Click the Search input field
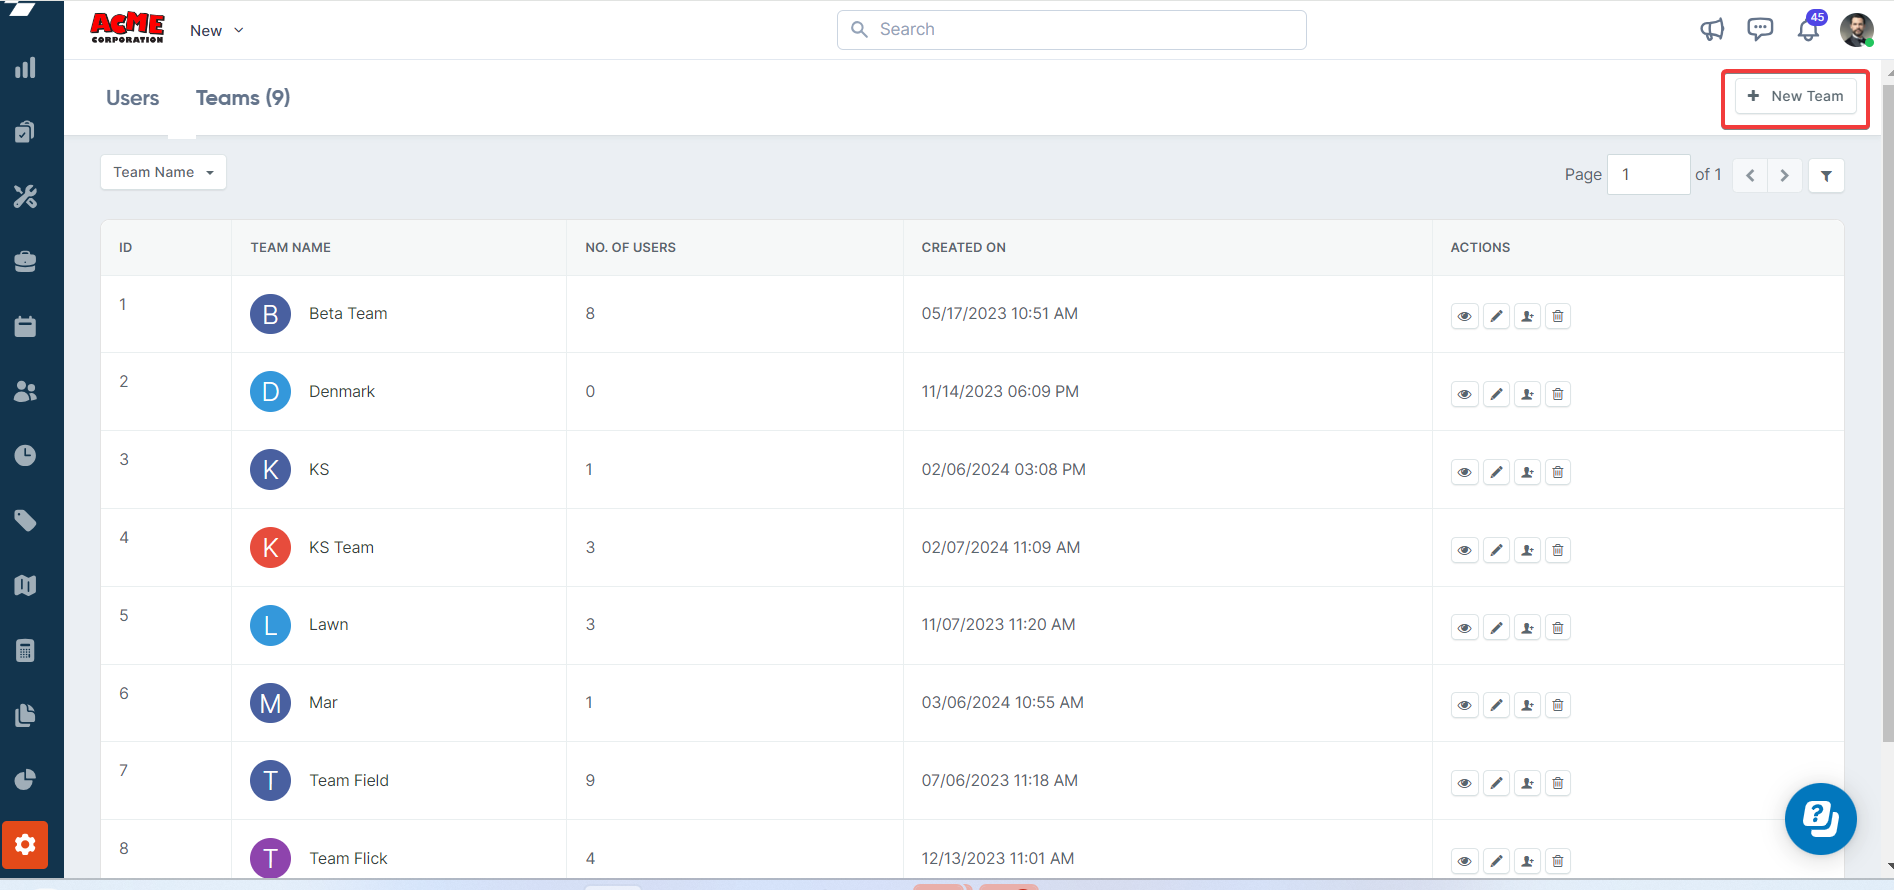Image resolution: width=1894 pixels, height=890 pixels. coord(1072,30)
